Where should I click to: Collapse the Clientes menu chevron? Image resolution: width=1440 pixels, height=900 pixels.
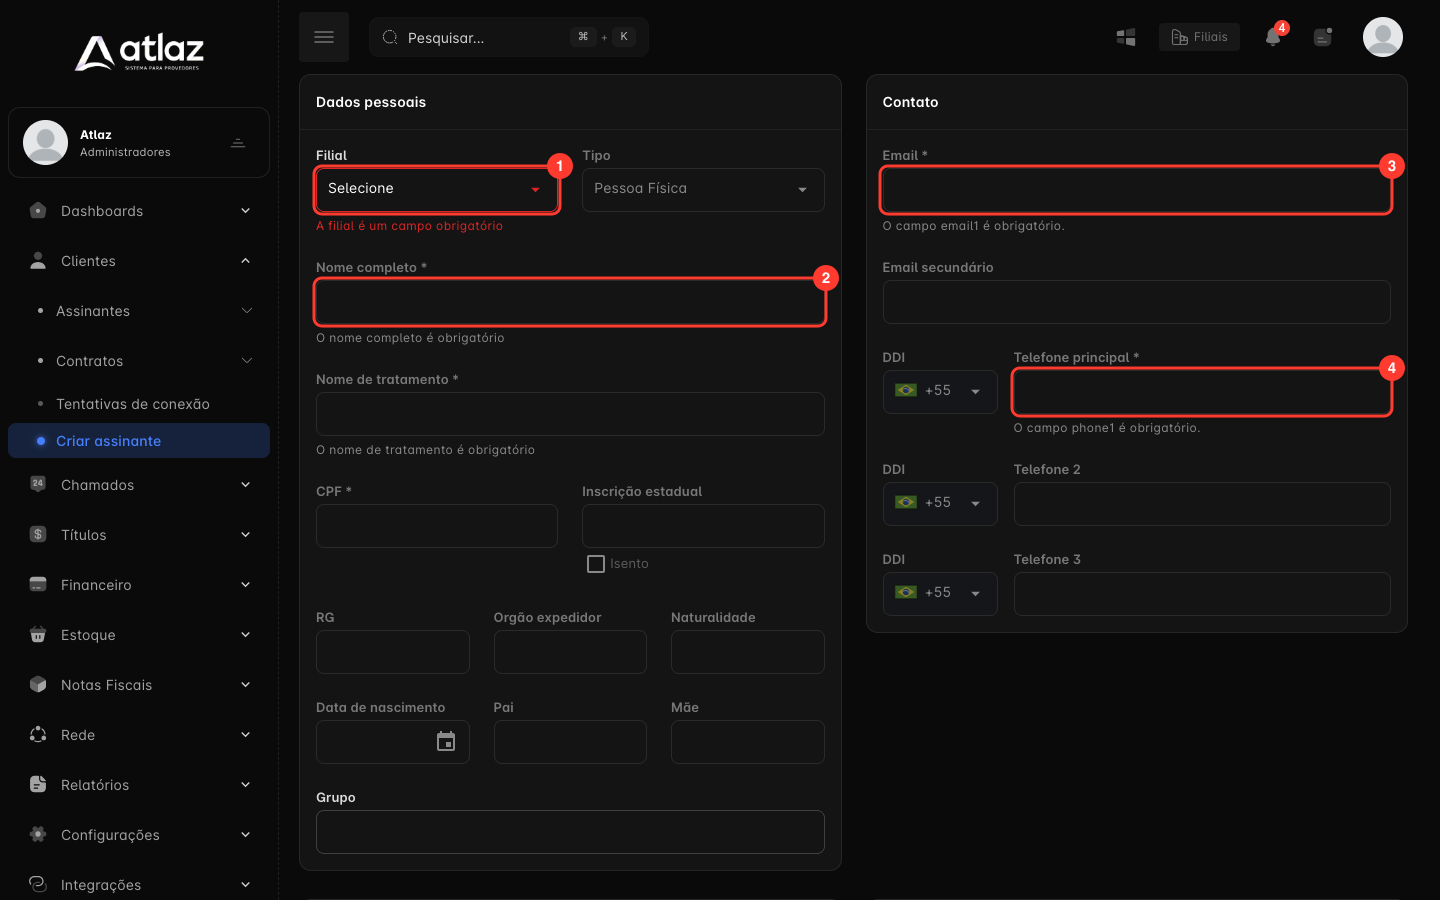pyautogui.click(x=246, y=260)
